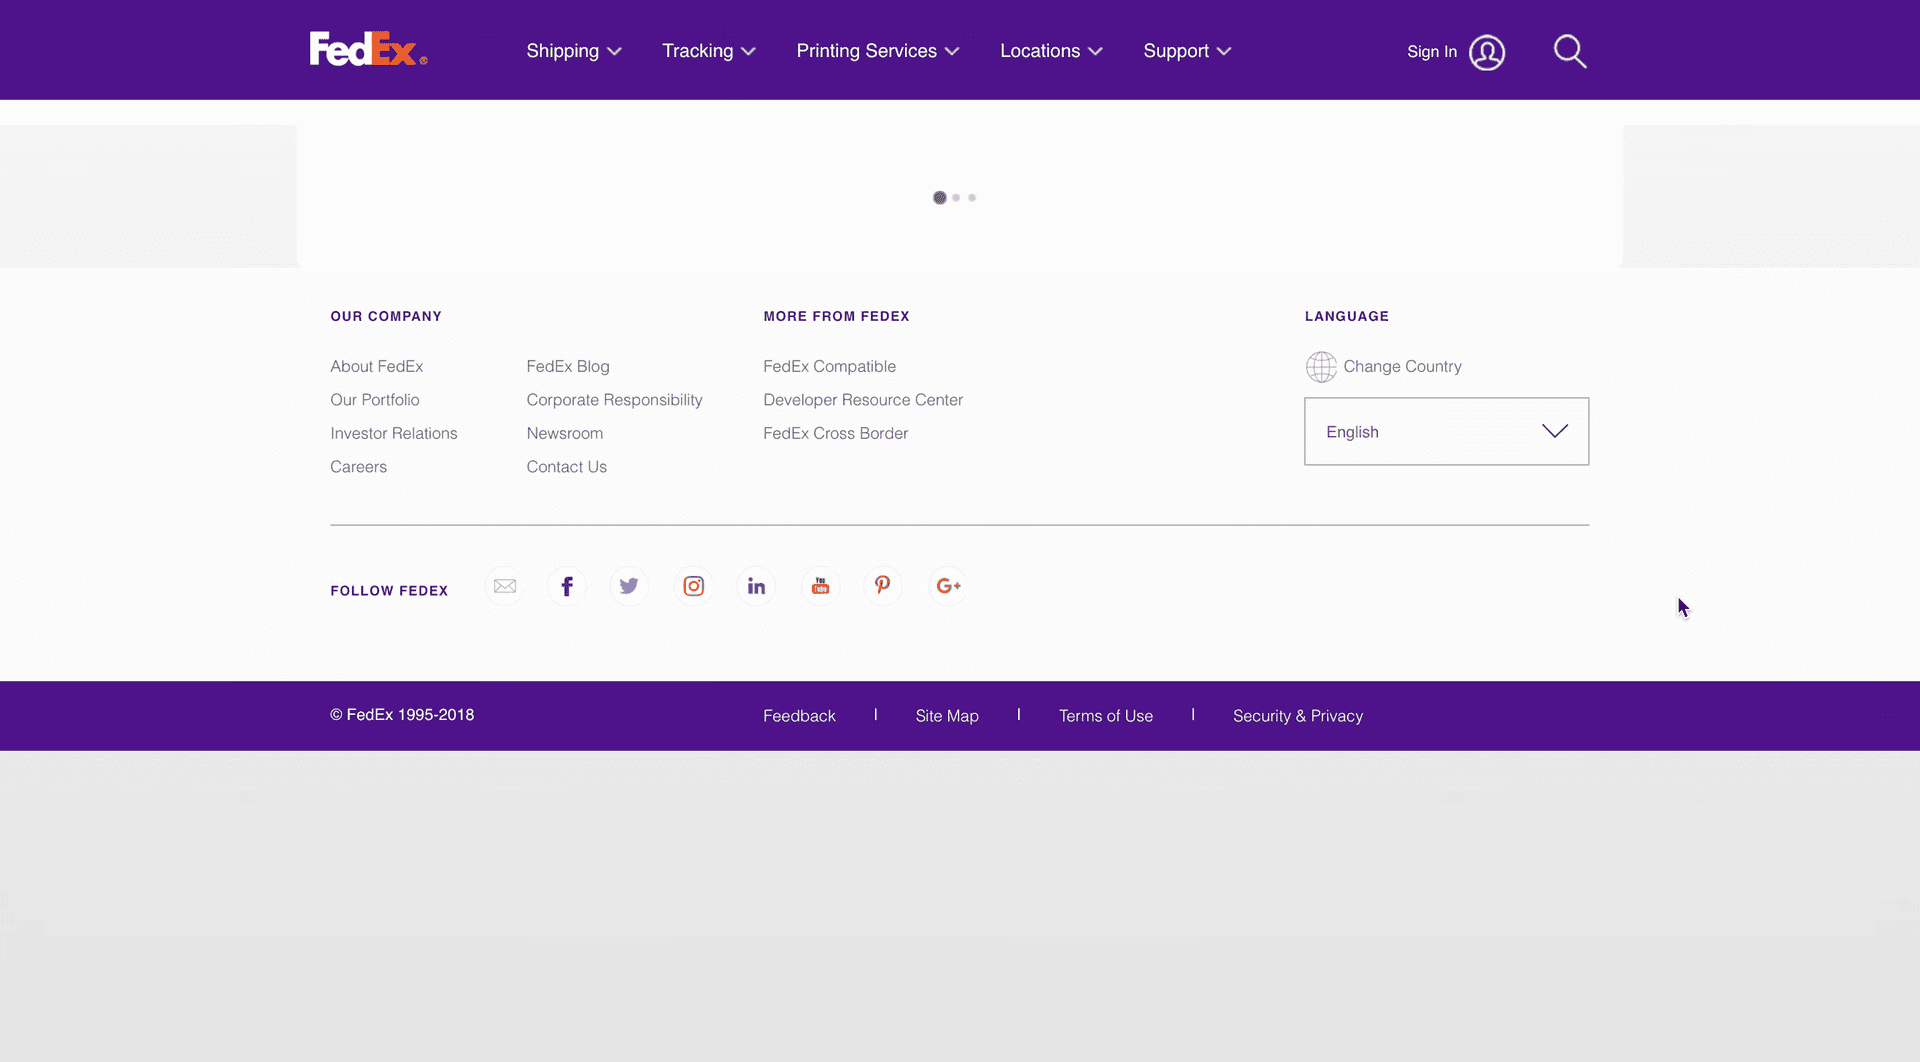The width and height of the screenshot is (1920, 1062).
Task: Open FedEx Compatible link
Action: point(830,366)
